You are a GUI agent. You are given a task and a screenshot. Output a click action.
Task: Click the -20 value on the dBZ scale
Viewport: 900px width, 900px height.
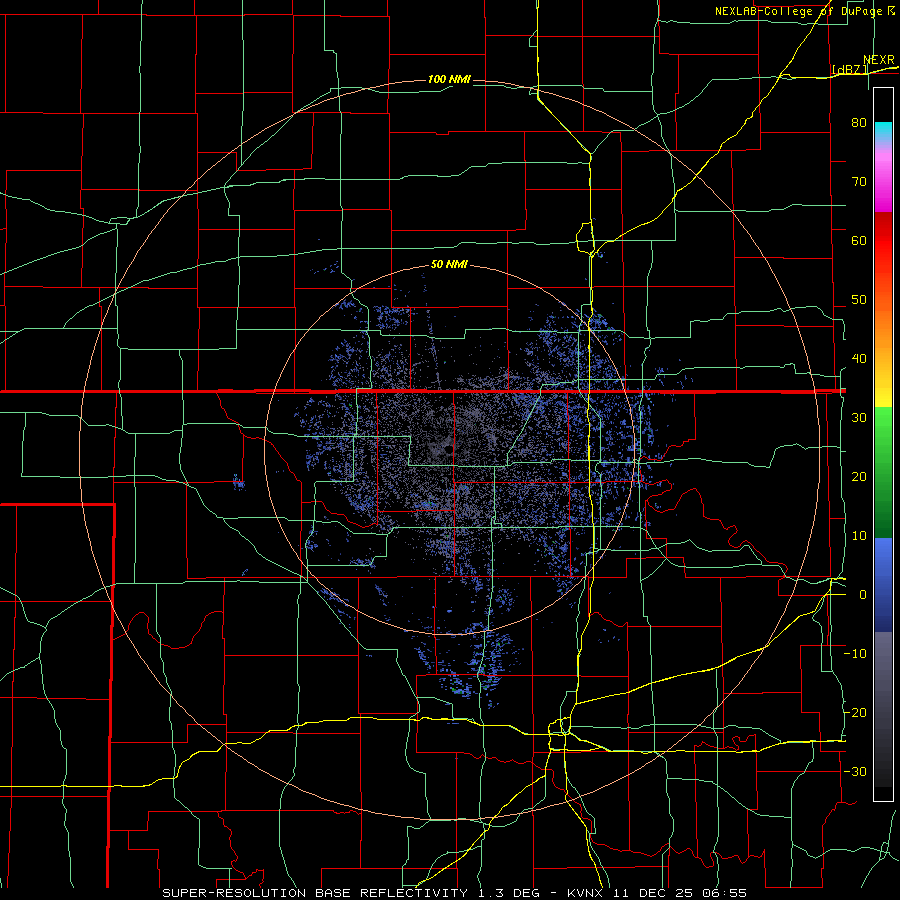pos(855,713)
